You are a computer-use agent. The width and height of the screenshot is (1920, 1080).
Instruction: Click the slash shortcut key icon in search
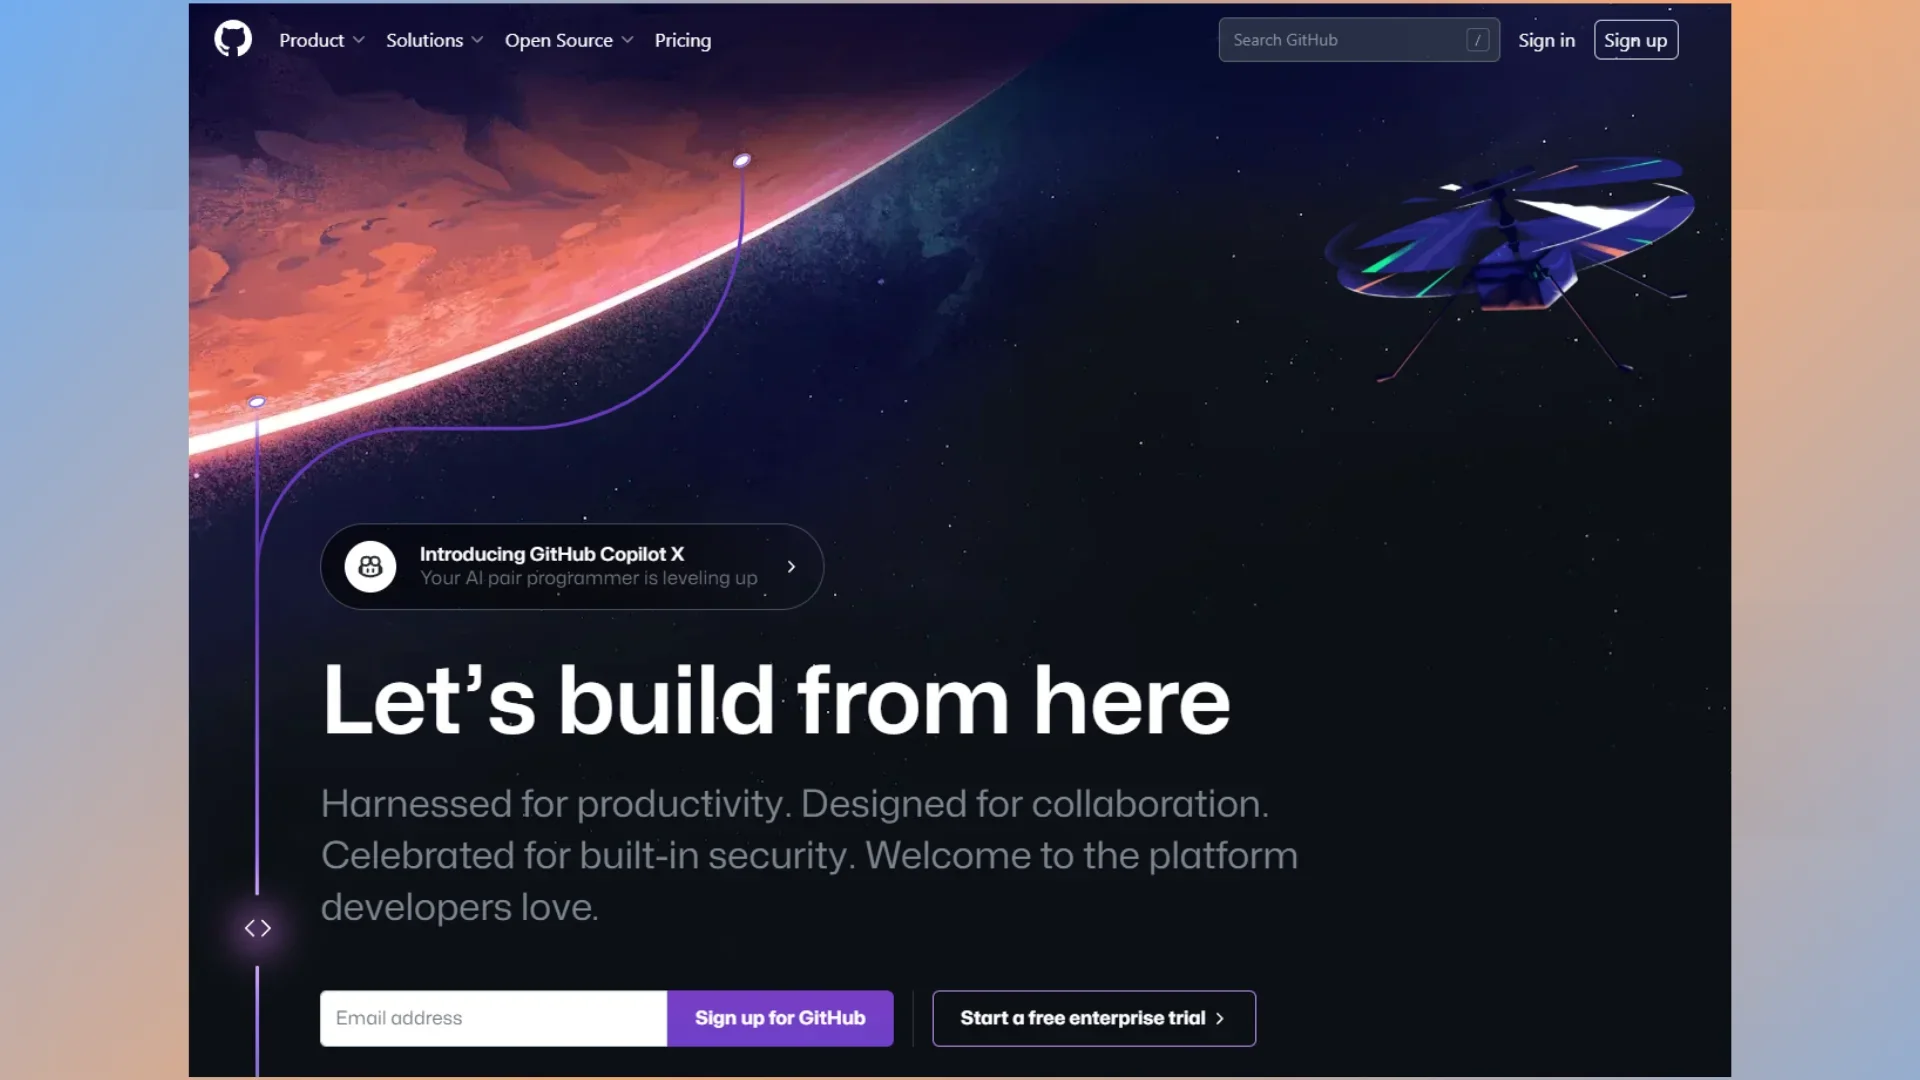pos(1477,40)
